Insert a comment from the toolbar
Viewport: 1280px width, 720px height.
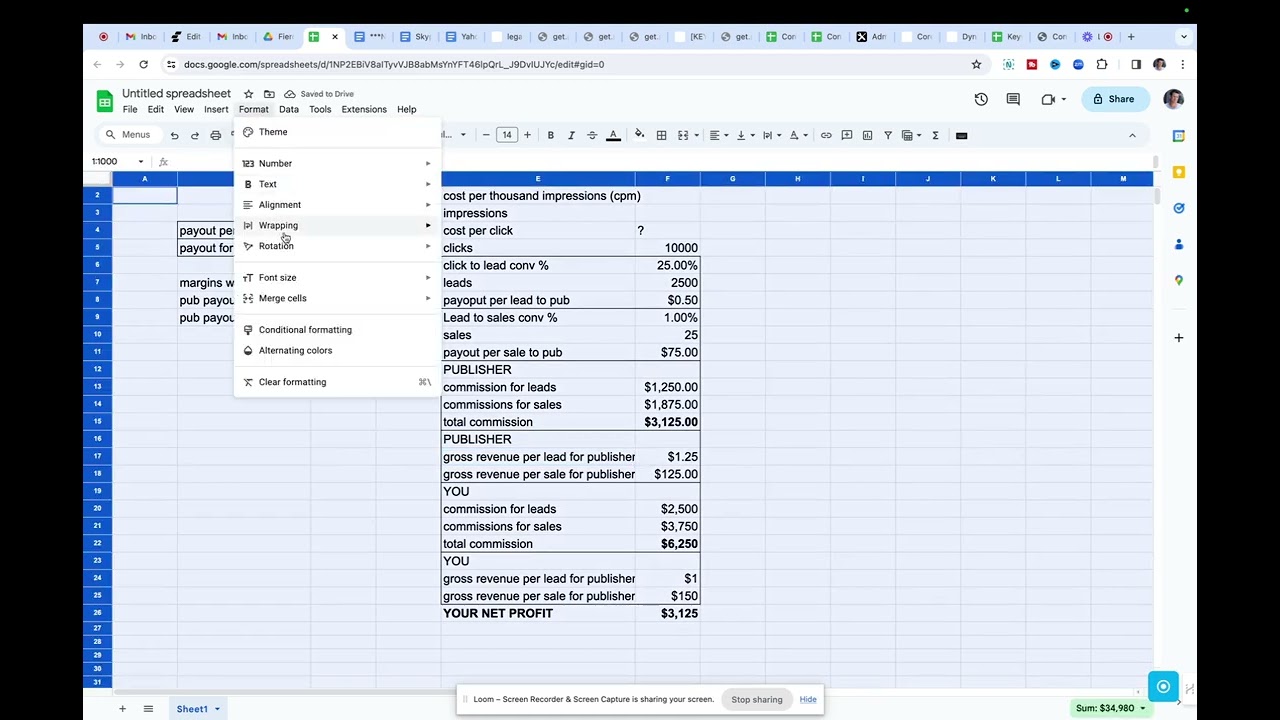[x=847, y=135]
